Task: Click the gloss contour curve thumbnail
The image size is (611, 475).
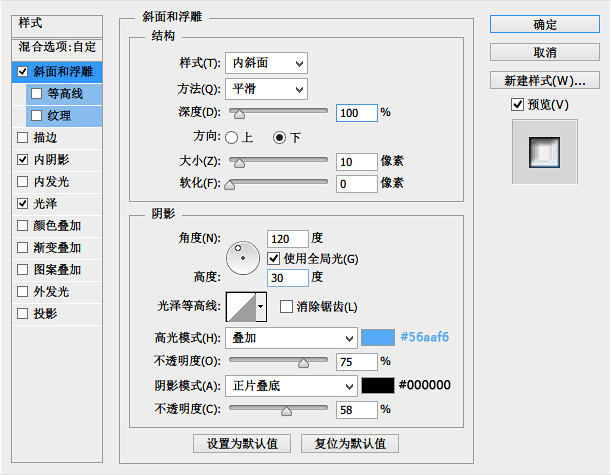Action: [x=241, y=307]
